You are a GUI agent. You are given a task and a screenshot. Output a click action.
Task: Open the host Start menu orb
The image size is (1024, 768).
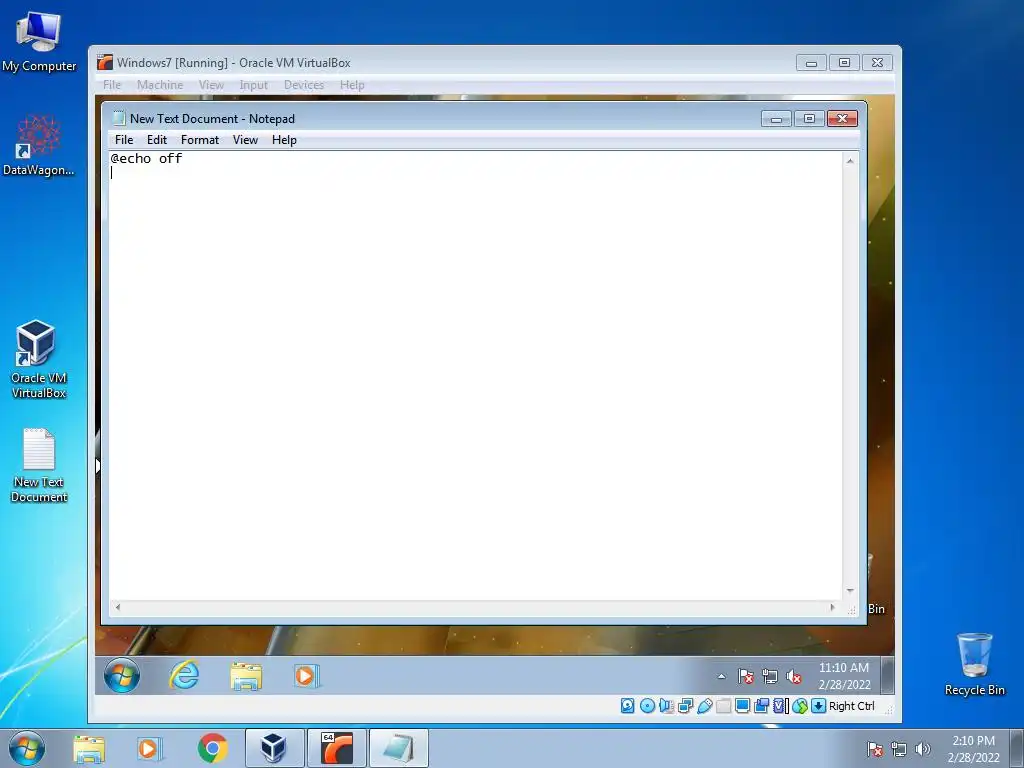[x=27, y=748]
